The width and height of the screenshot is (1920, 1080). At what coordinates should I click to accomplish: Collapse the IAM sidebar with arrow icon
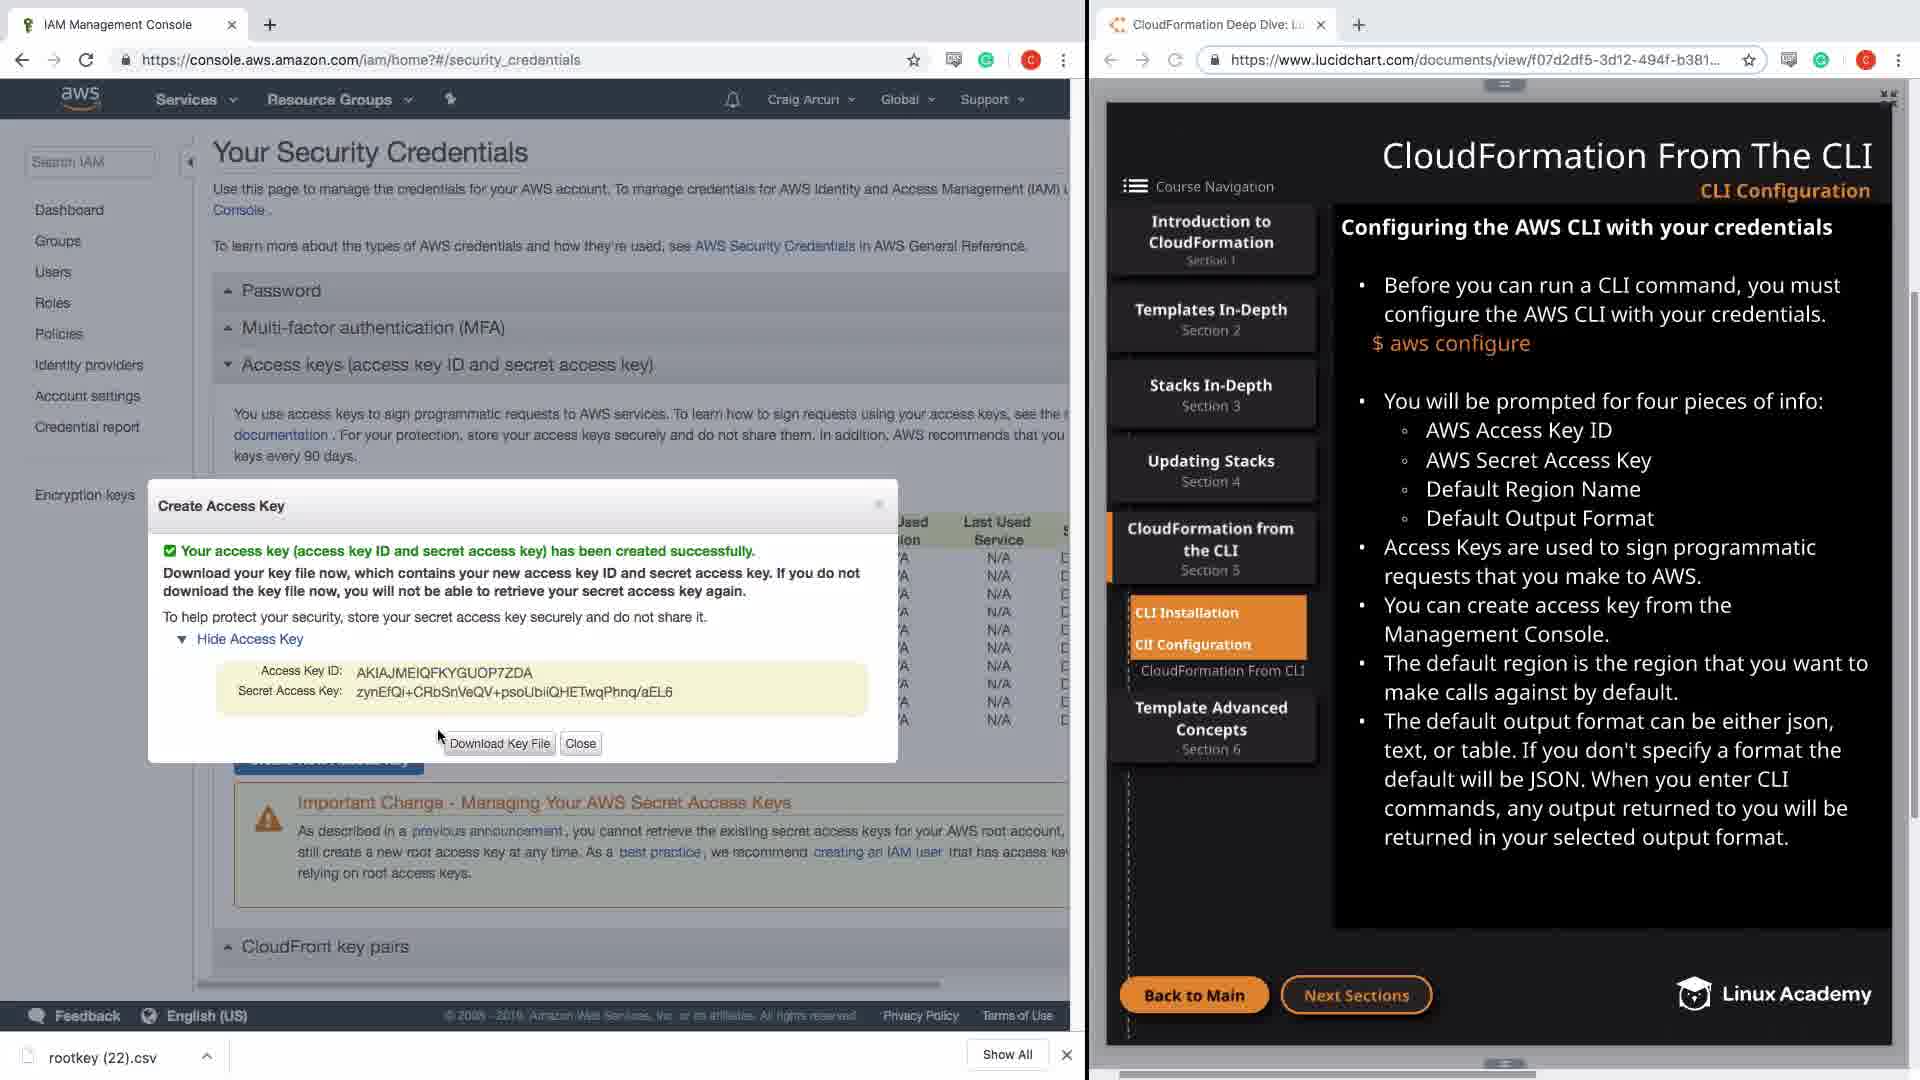(x=189, y=162)
